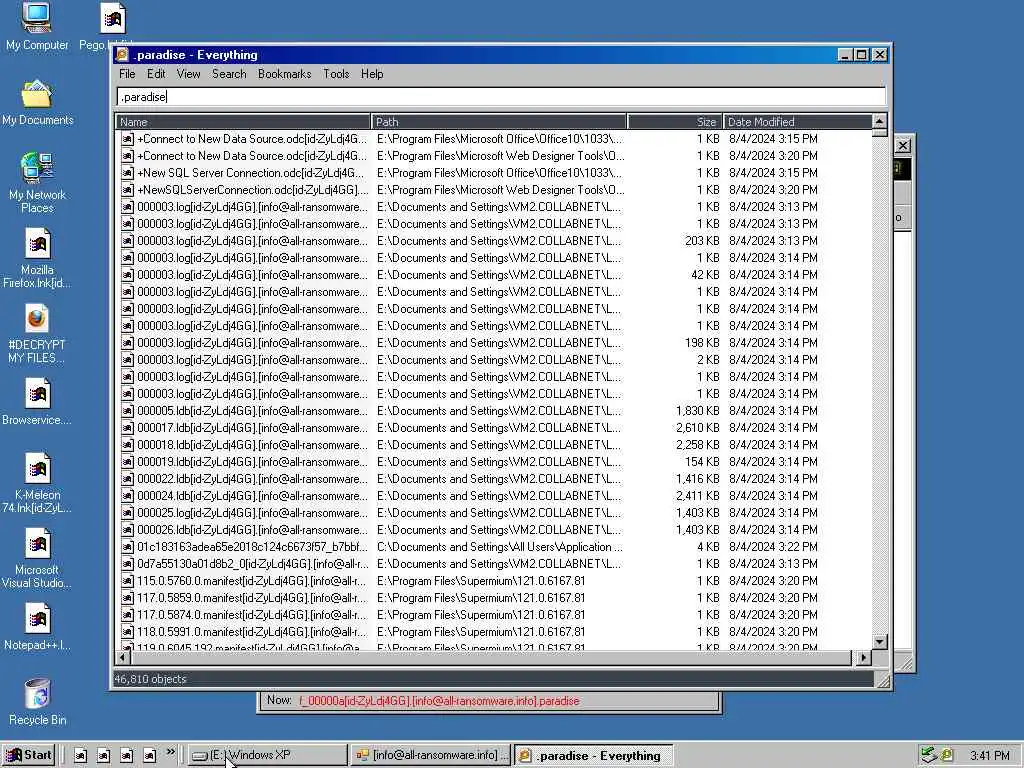Viewport: 1024px width, 768px height.
Task: Click the 203 KB size cell
Action: coord(702,241)
